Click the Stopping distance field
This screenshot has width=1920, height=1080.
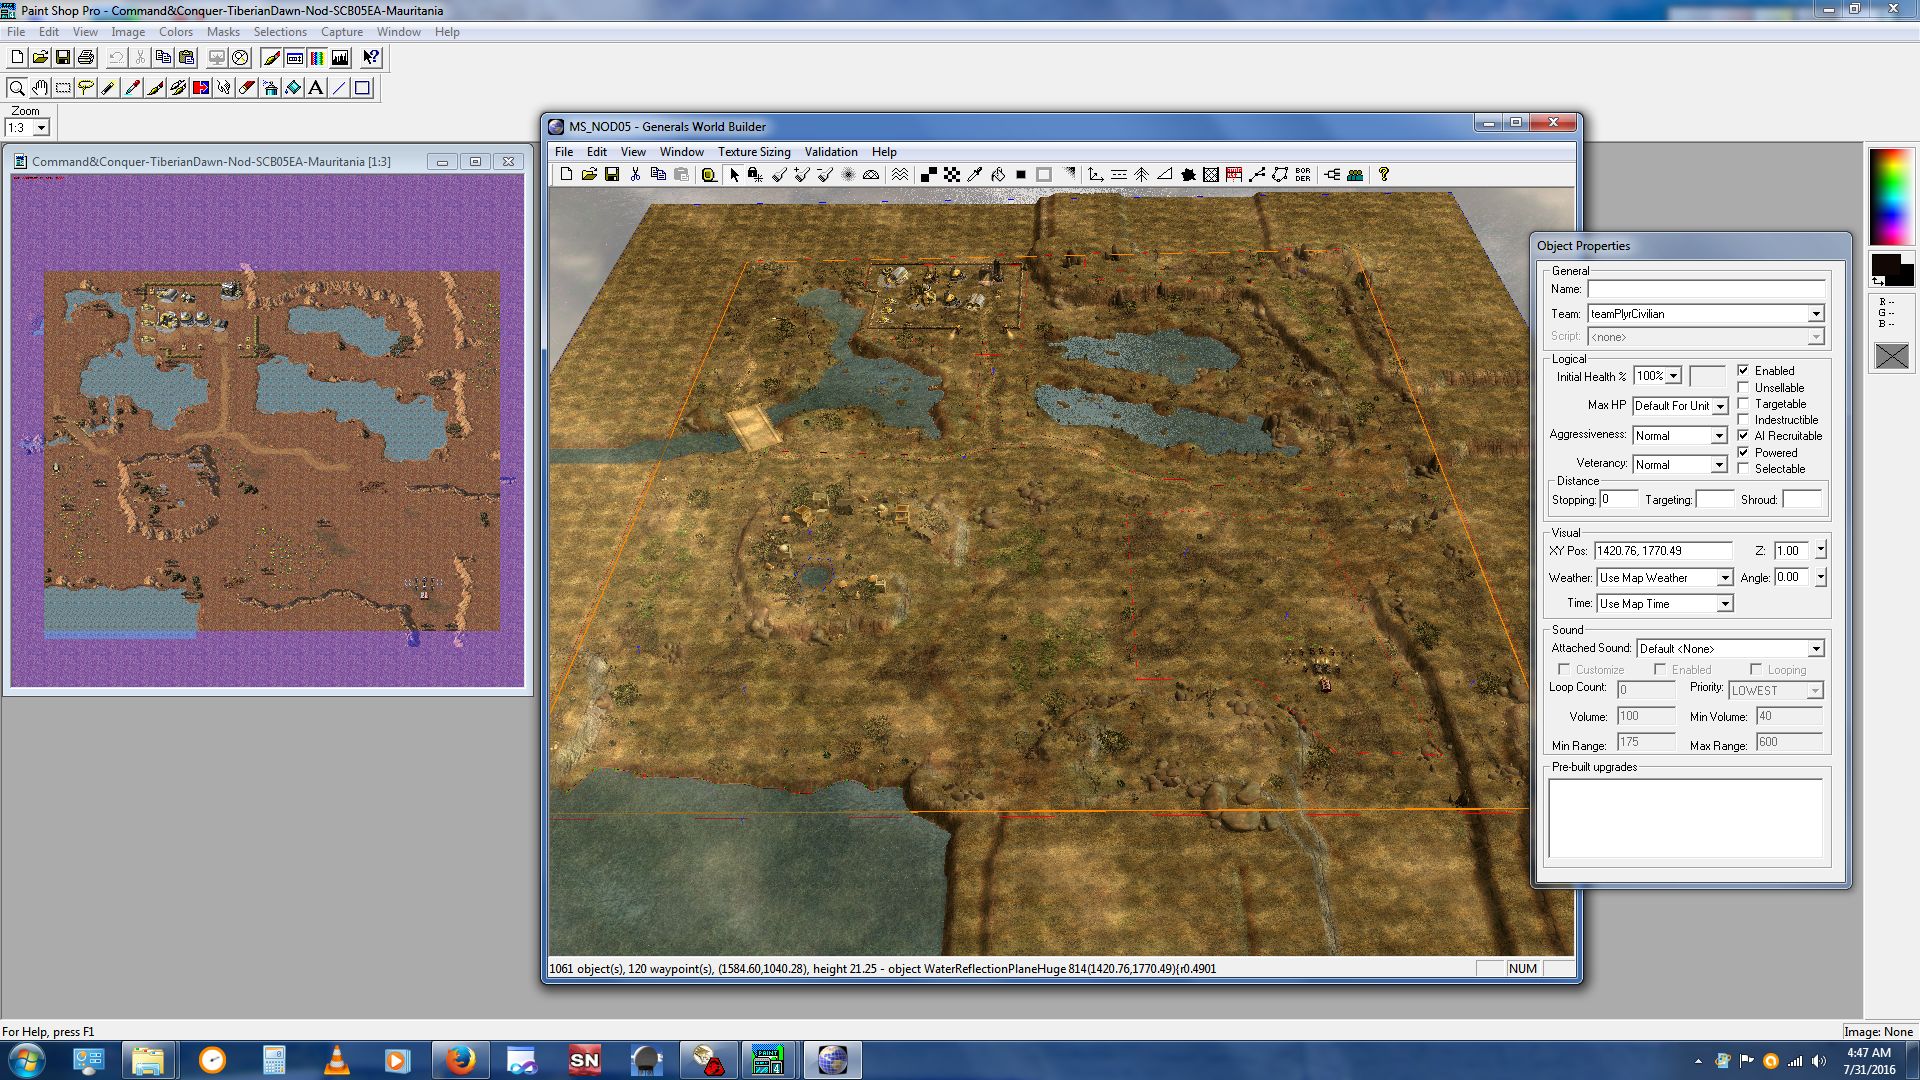[1619, 499]
